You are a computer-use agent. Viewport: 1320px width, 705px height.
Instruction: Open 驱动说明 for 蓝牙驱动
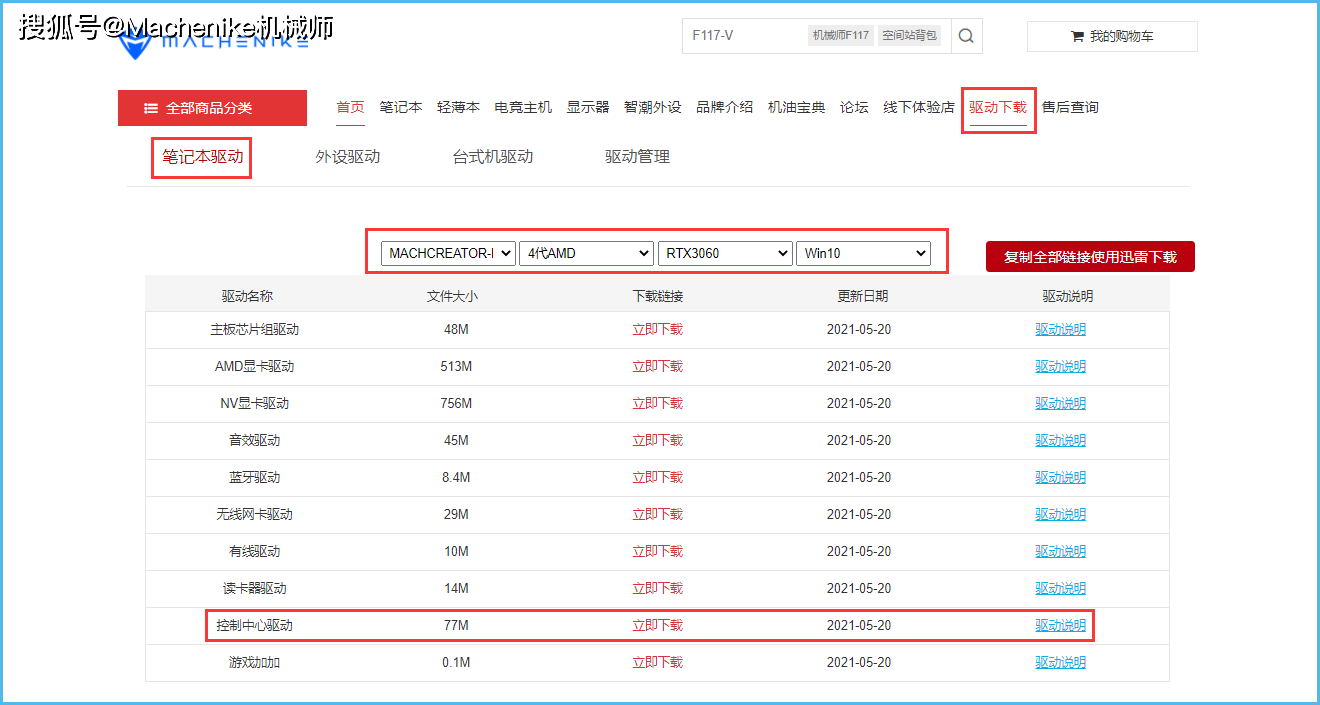pyautogui.click(x=1060, y=477)
